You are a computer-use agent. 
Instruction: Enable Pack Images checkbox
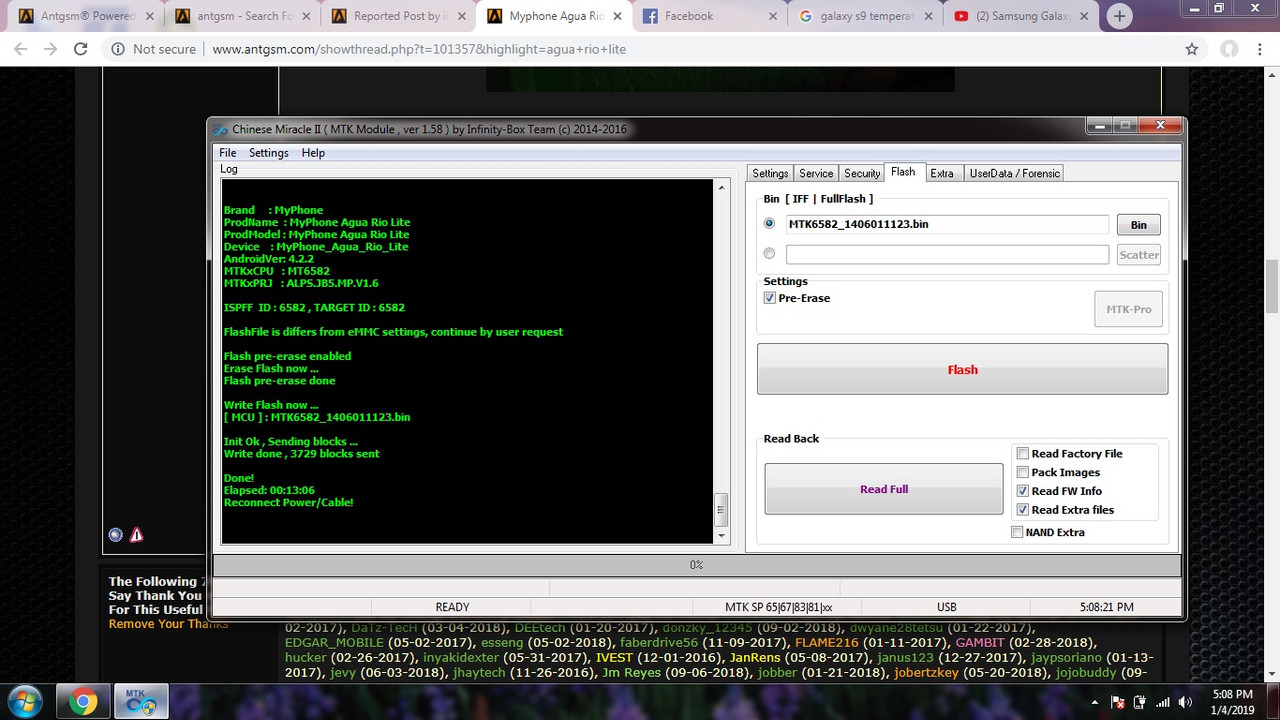(1023, 472)
